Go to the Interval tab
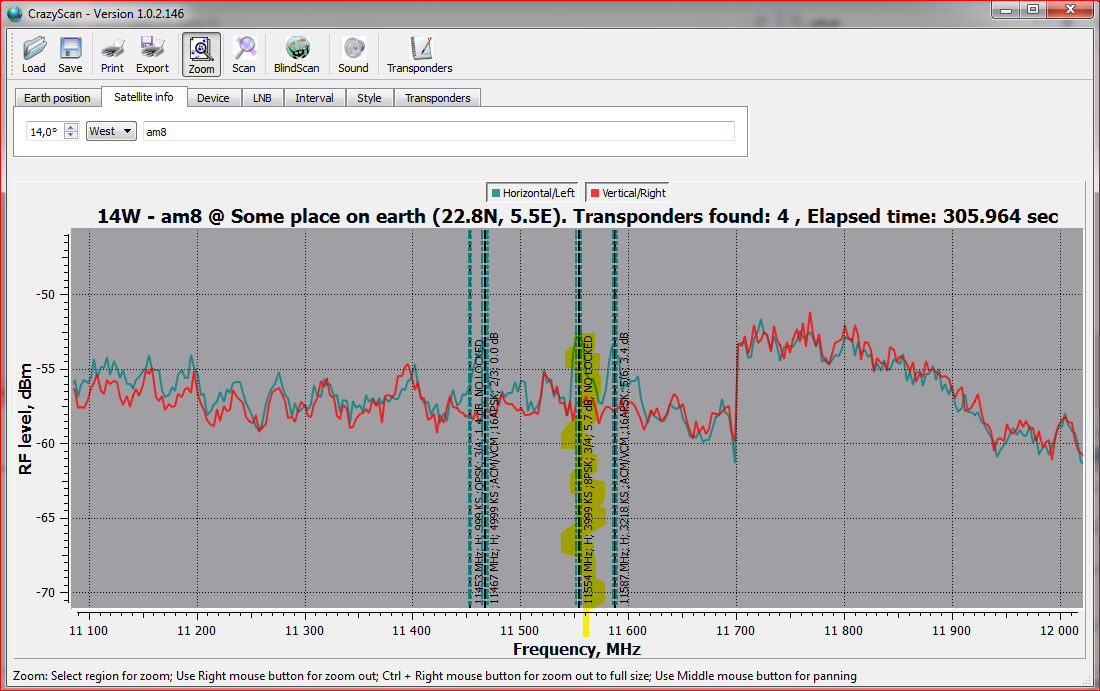1100x691 pixels. [x=314, y=98]
